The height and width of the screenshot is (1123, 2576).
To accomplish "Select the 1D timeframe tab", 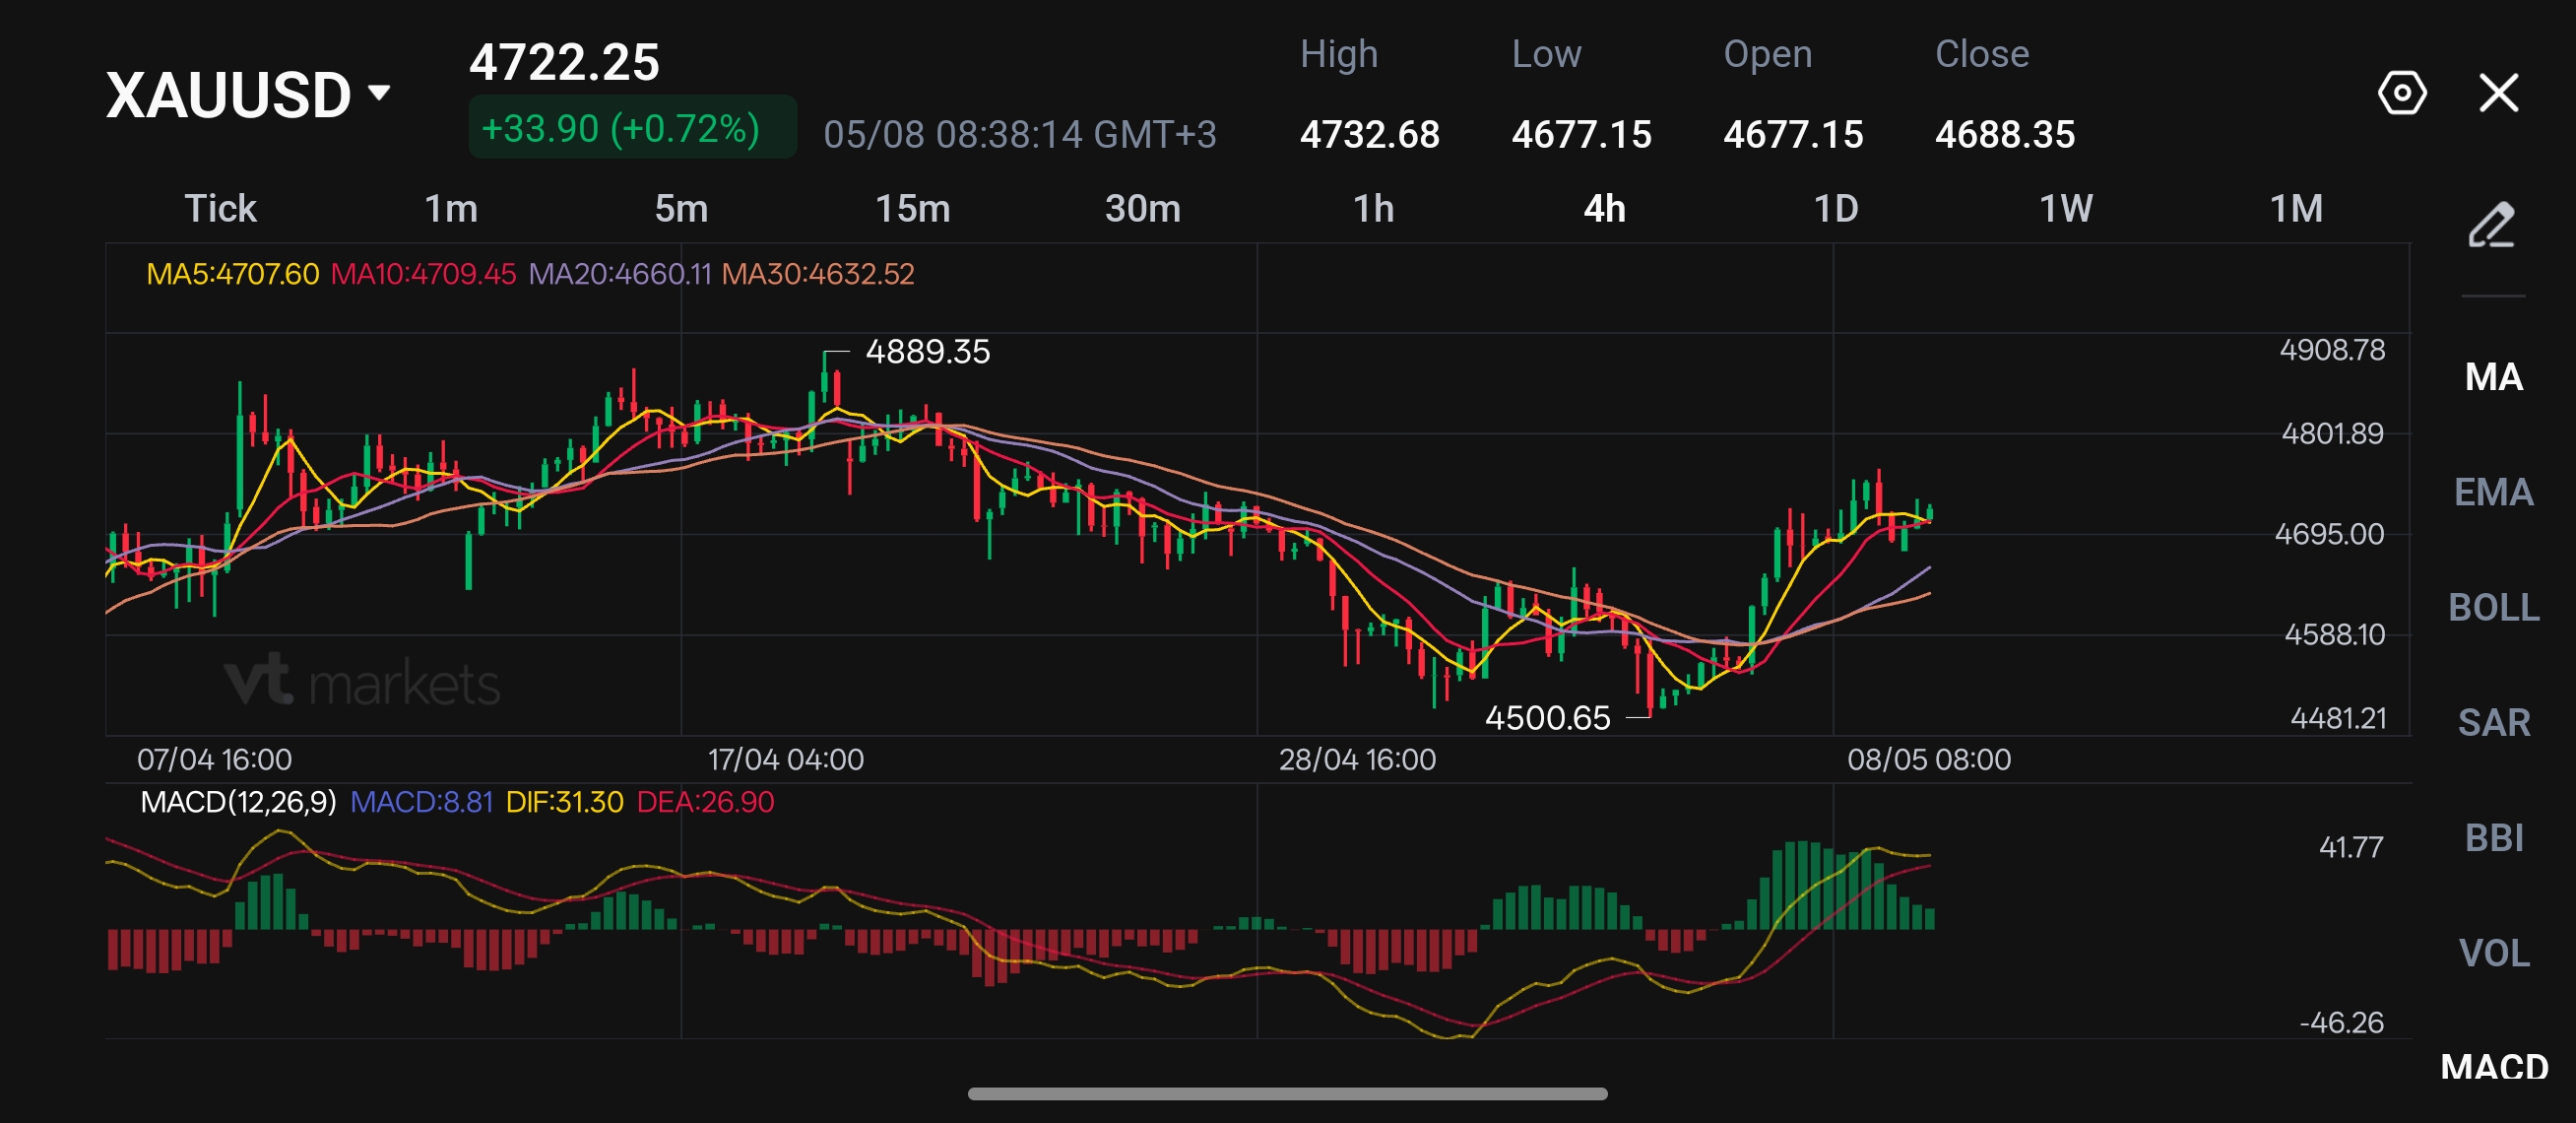I will (x=1835, y=209).
